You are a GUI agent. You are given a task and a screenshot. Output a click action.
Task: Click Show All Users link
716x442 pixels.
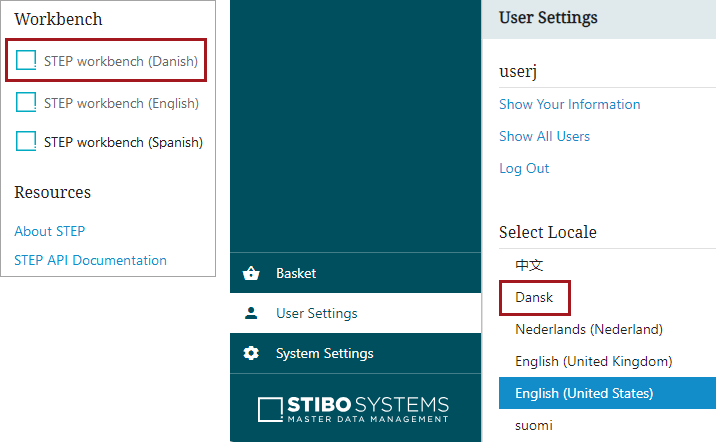click(x=545, y=136)
